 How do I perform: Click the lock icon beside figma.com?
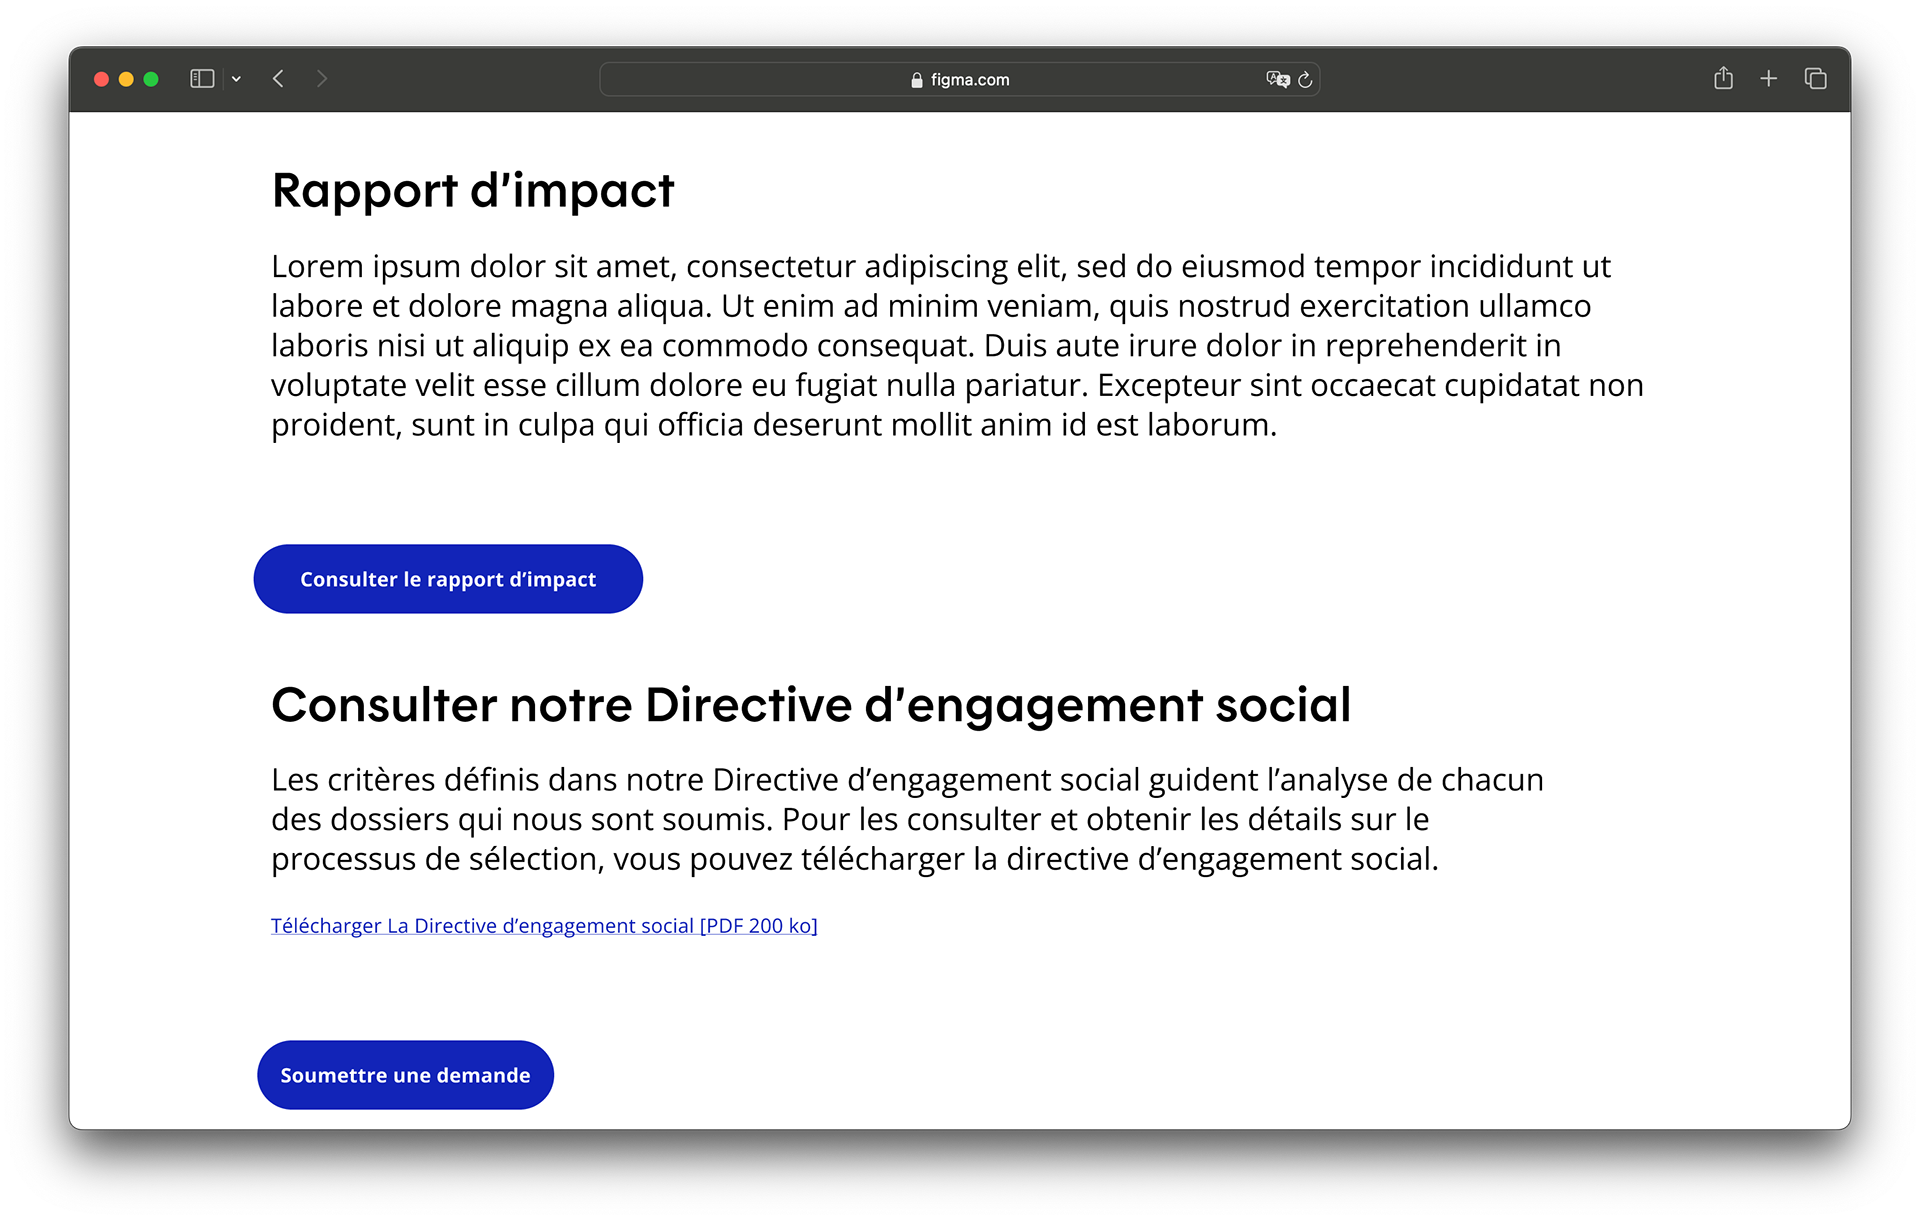pos(916,80)
